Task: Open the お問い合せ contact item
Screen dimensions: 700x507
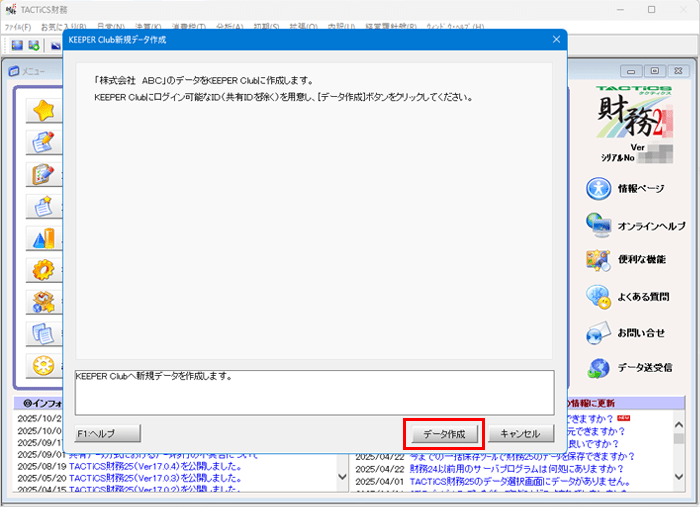Action: 640,332
